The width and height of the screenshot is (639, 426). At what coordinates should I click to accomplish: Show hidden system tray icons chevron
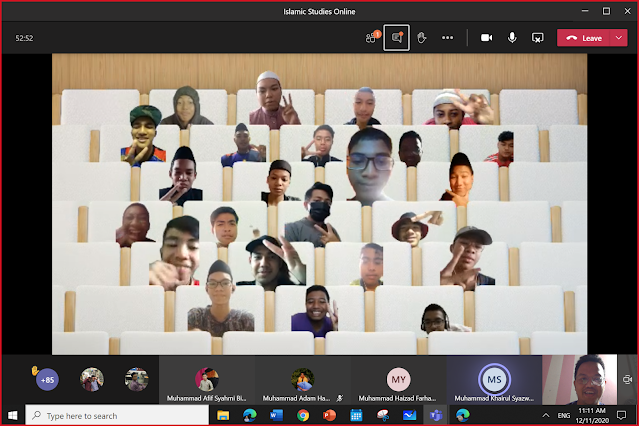pos(546,415)
